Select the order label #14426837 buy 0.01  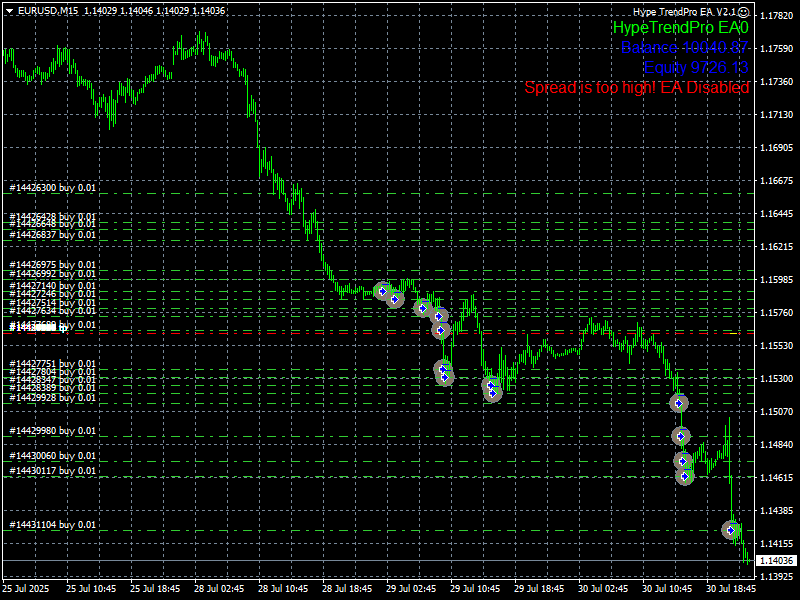pyautogui.click(x=53, y=234)
